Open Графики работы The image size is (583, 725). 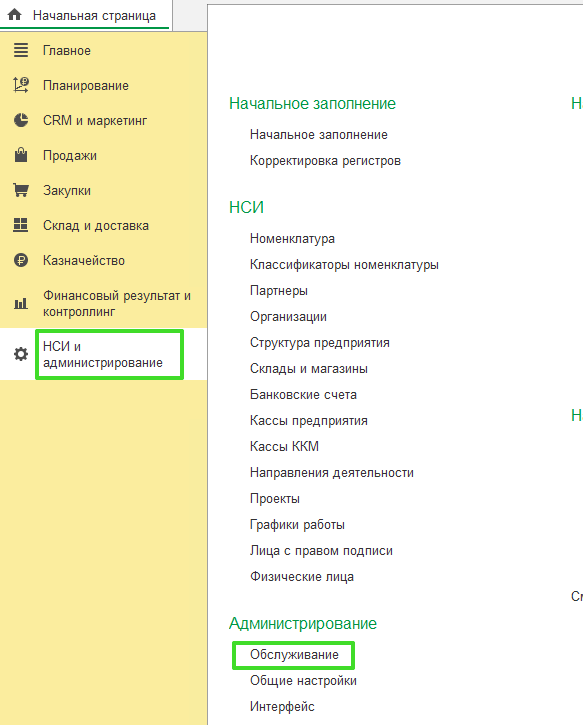coord(297,524)
